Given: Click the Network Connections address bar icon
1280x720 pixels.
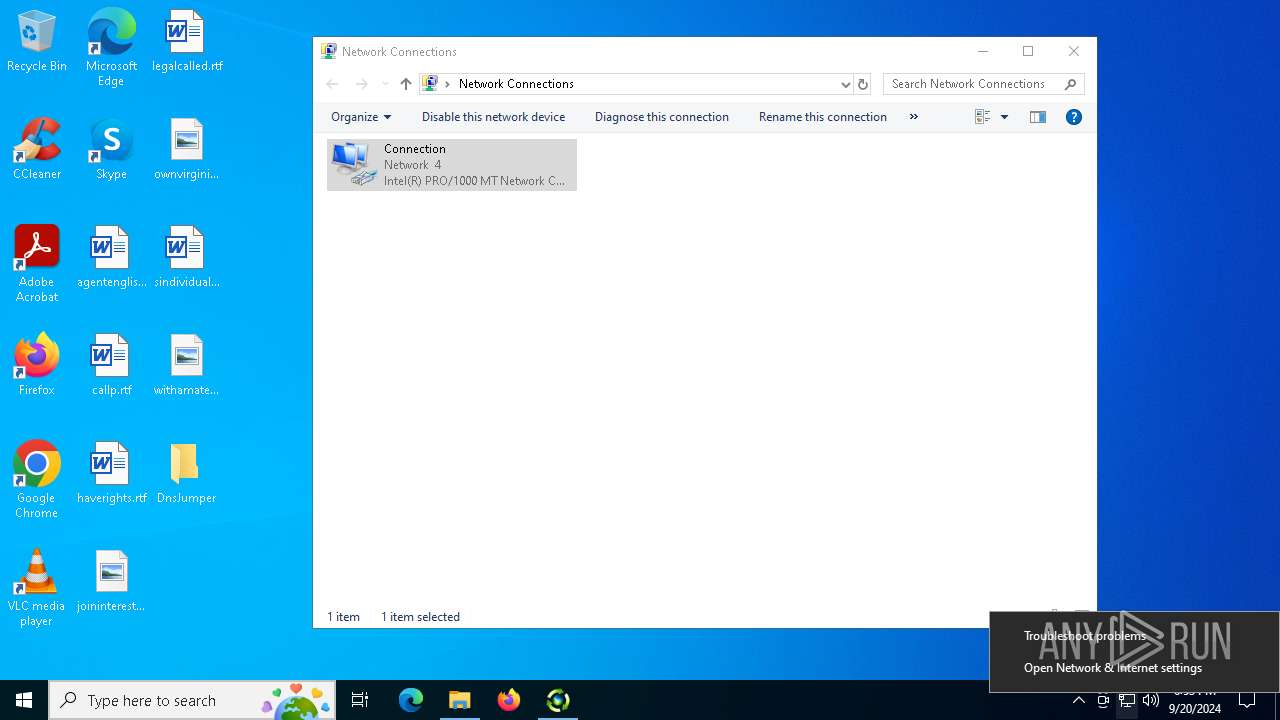Looking at the screenshot, I should coord(430,84).
